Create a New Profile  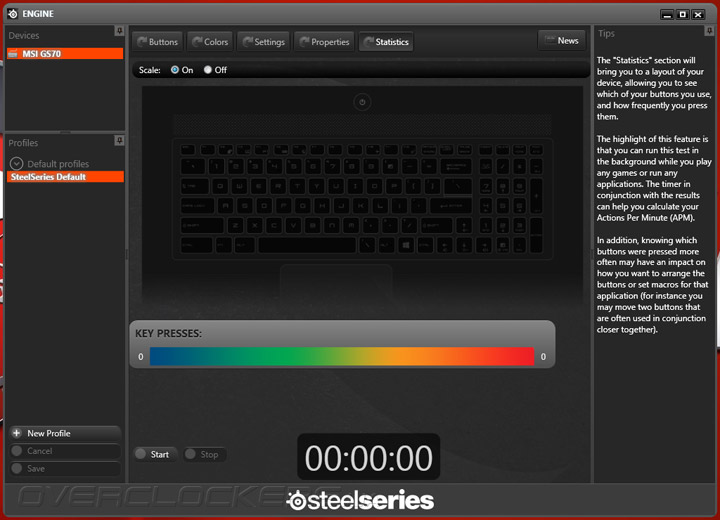pyautogui.click(x=65, y=433)
